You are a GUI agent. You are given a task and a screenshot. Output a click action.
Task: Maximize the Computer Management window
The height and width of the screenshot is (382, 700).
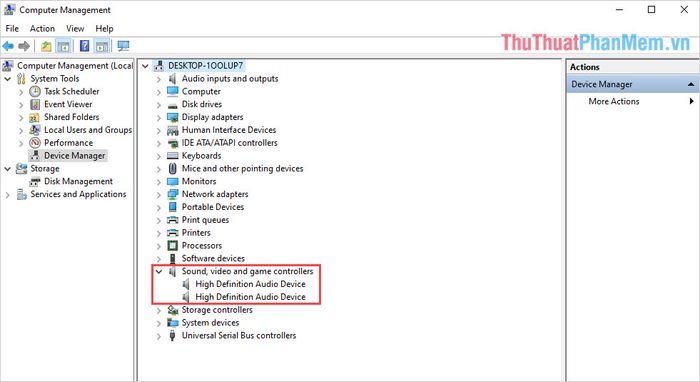[651, 9]
